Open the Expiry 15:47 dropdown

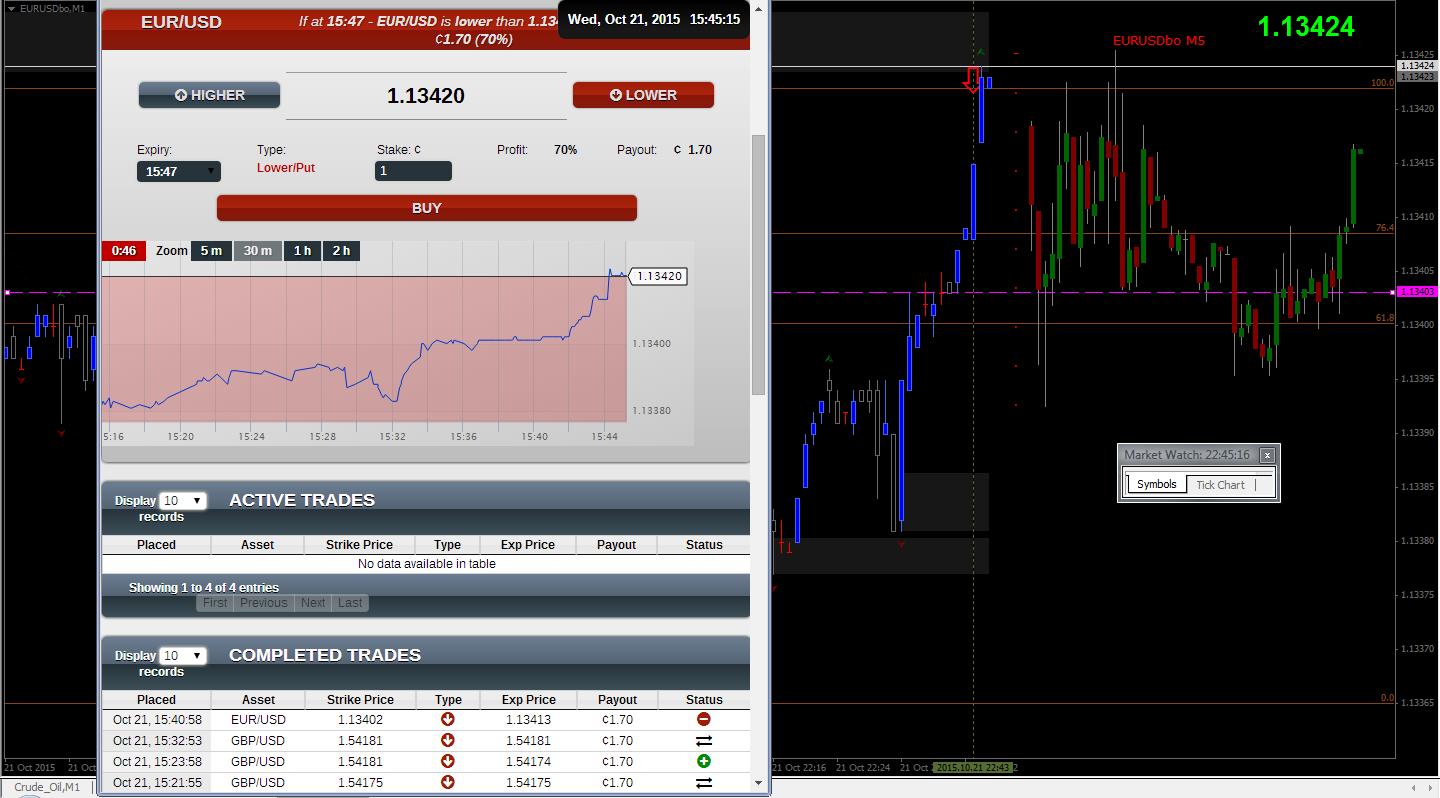(179, 171)
